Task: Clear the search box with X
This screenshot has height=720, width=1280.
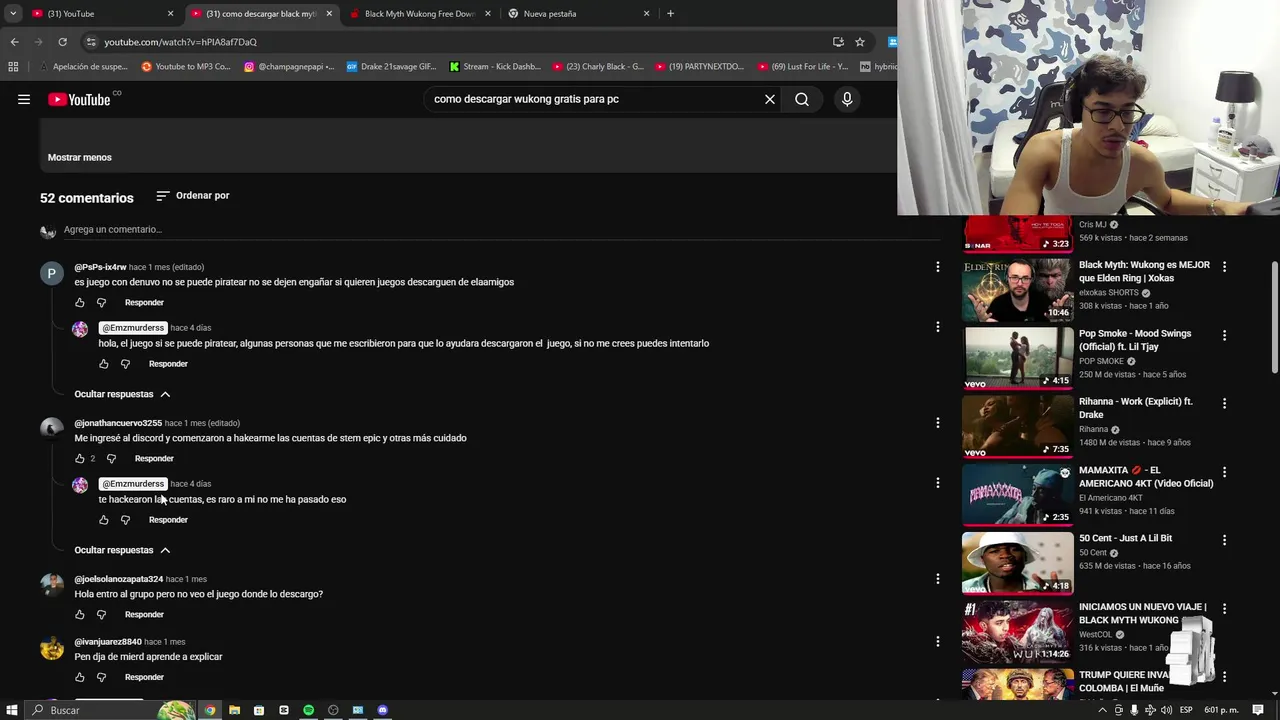Action: click(770, 99)
